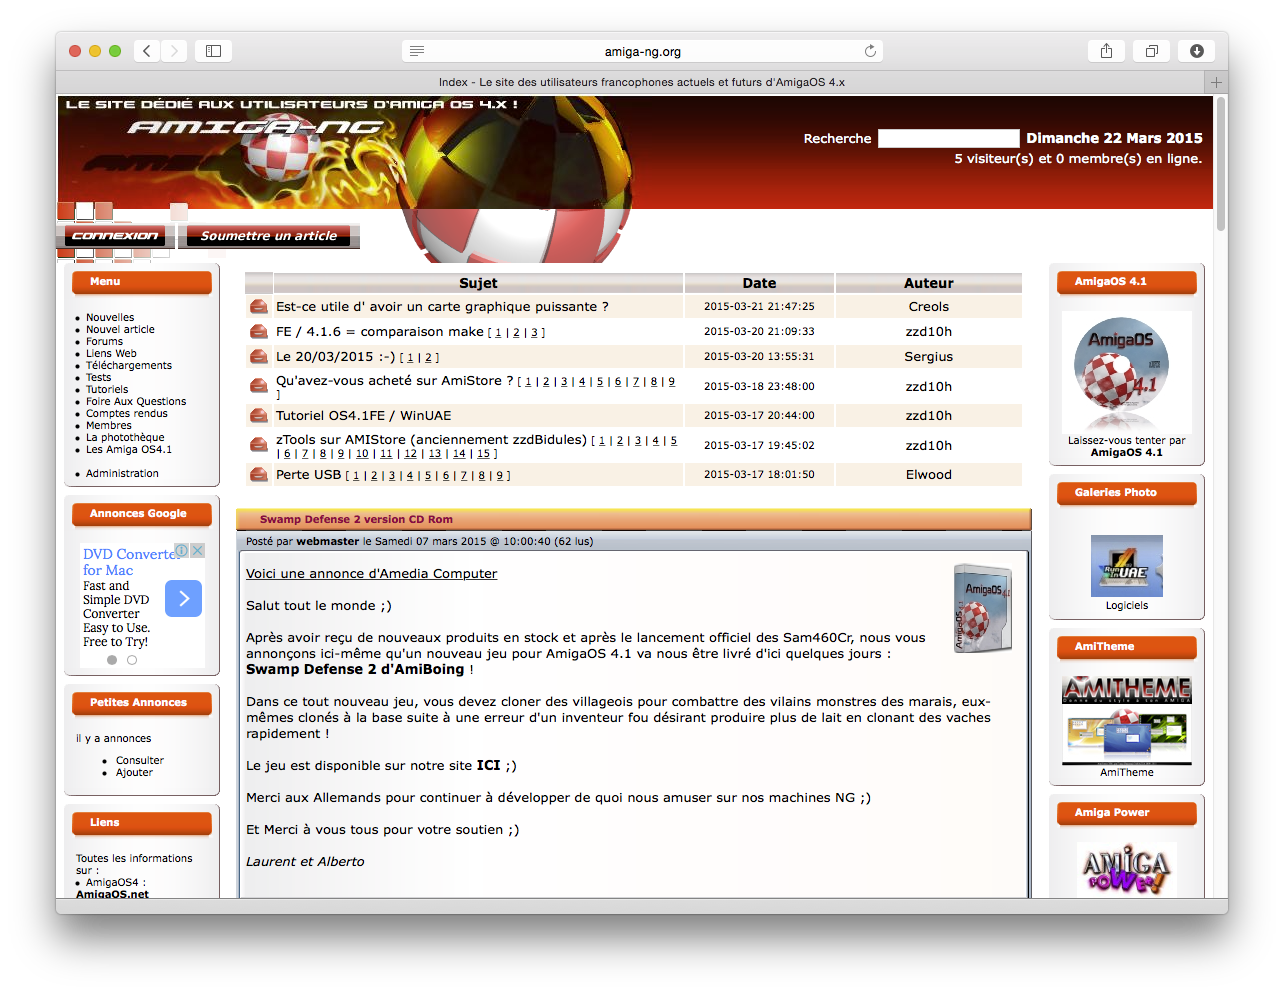This screenshot has width=1284, height=994.
Task: Open the Safari Downloads list
Action: (x=1196, y=51)
